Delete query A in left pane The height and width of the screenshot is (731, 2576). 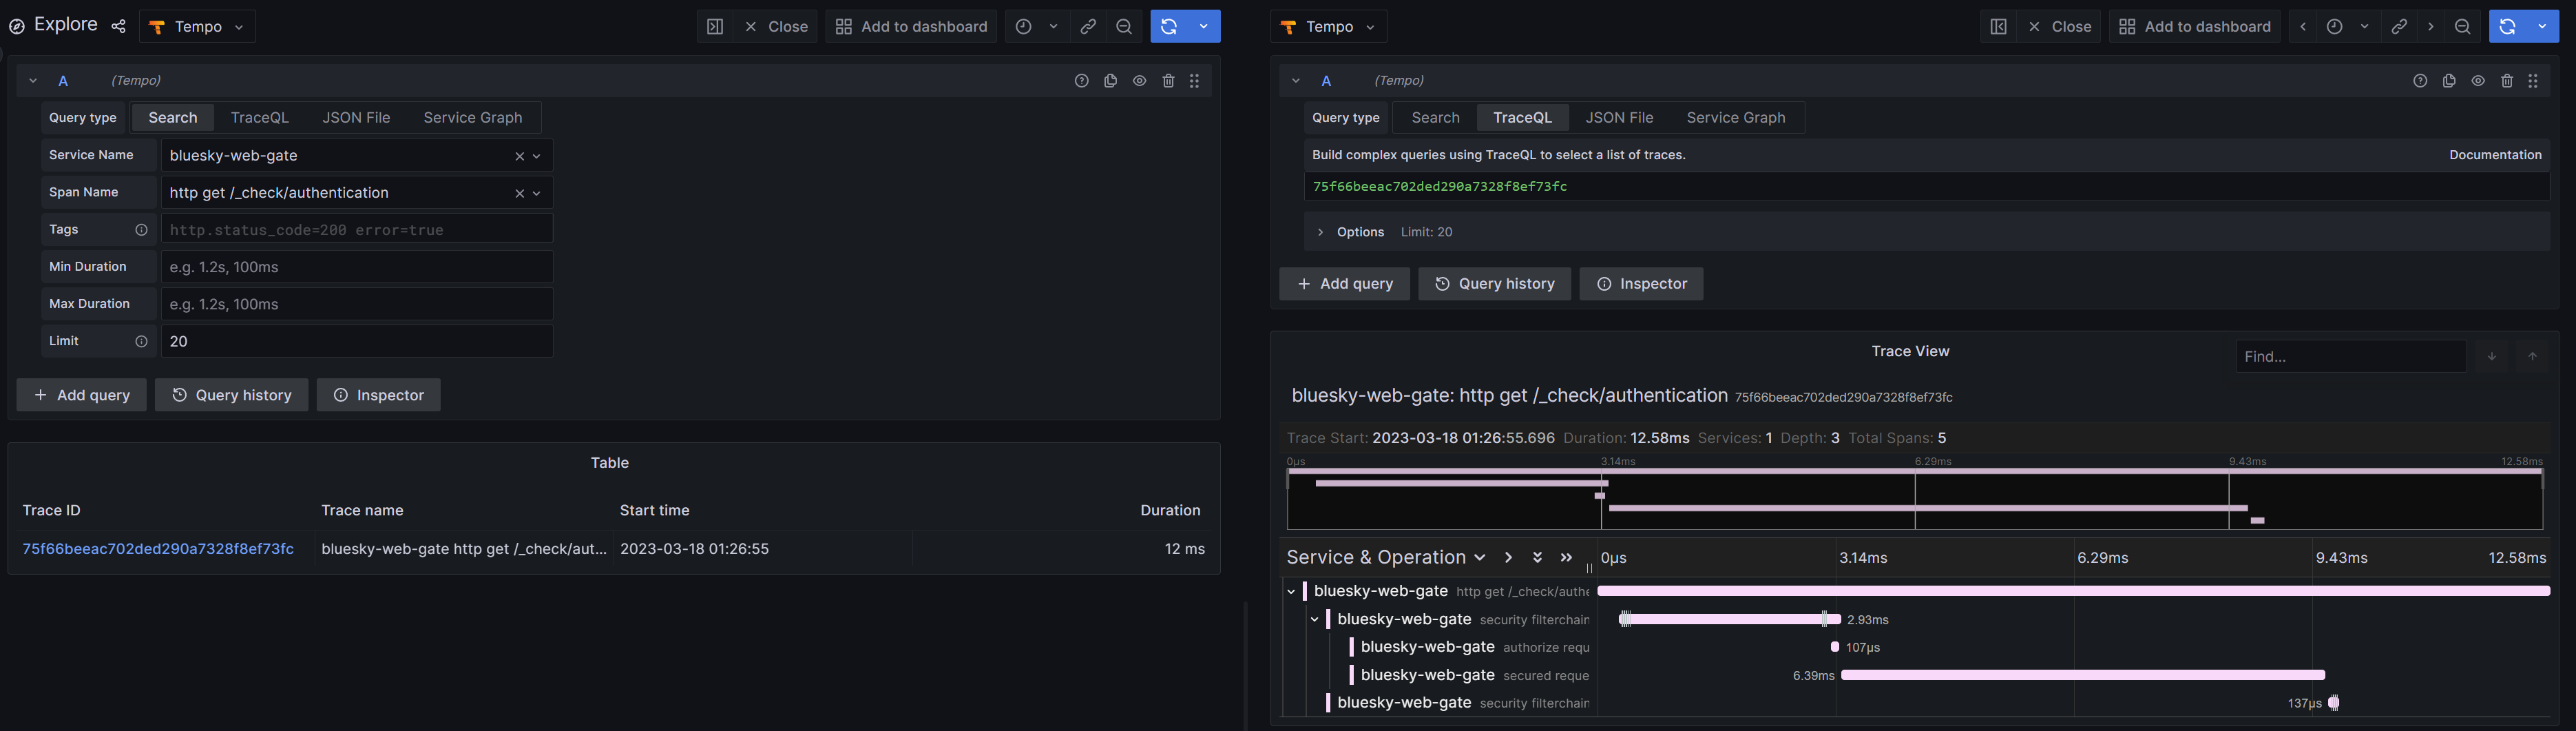[x=1168, y=81]
